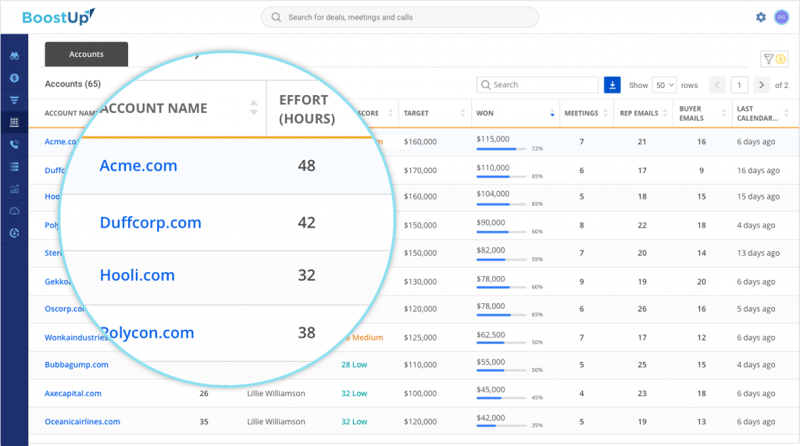Click magnifier icon in table search box
This screenshot has width=800, height=446.
point(486,85)
